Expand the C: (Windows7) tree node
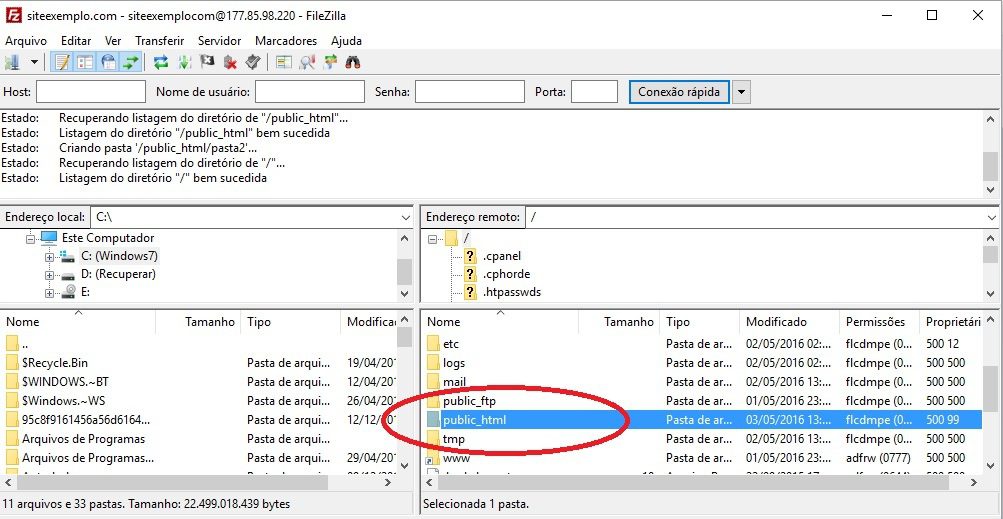Viewport: 1003px width, 519px height. [50, 256]
